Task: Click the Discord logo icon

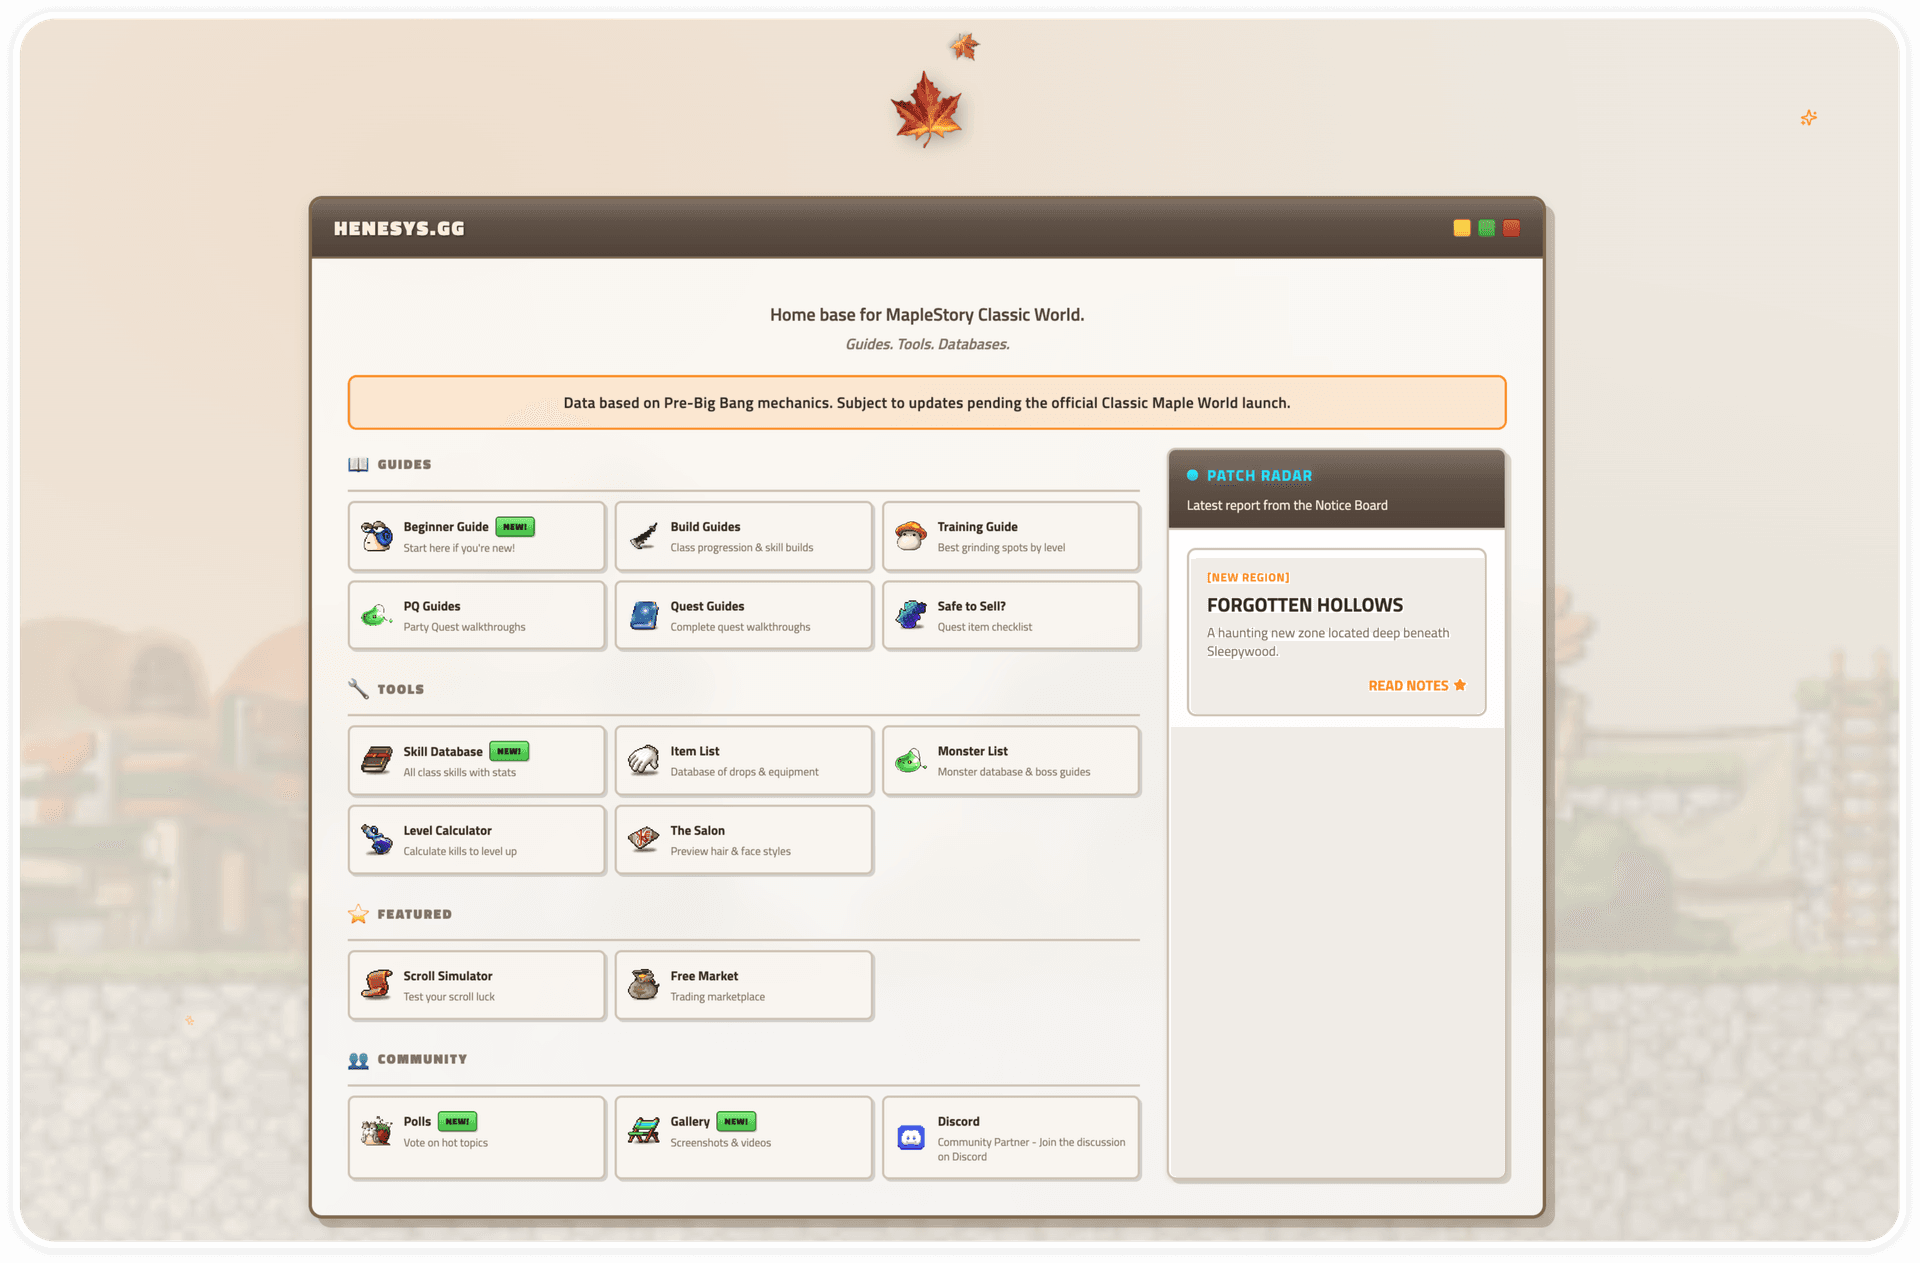Action: pyautogui.click(x=911, y=1138)
